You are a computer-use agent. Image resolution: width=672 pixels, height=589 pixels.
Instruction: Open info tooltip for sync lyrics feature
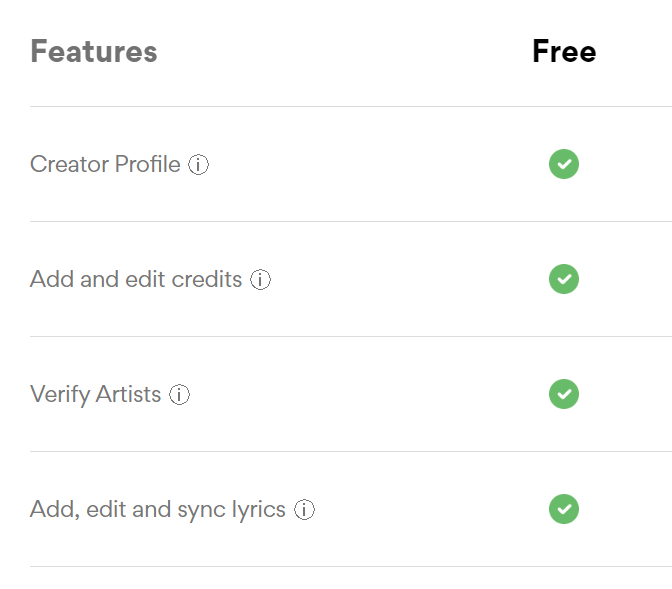pos(304,509)
